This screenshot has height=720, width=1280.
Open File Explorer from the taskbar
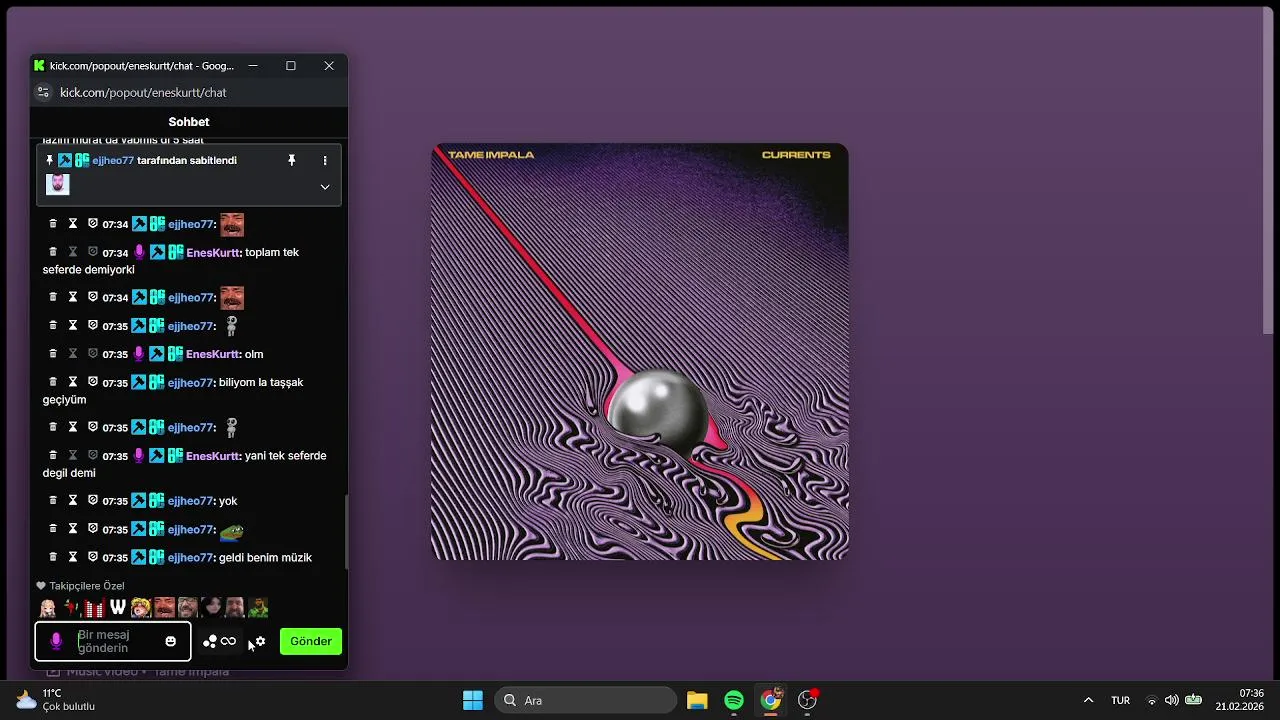[697, 700]
